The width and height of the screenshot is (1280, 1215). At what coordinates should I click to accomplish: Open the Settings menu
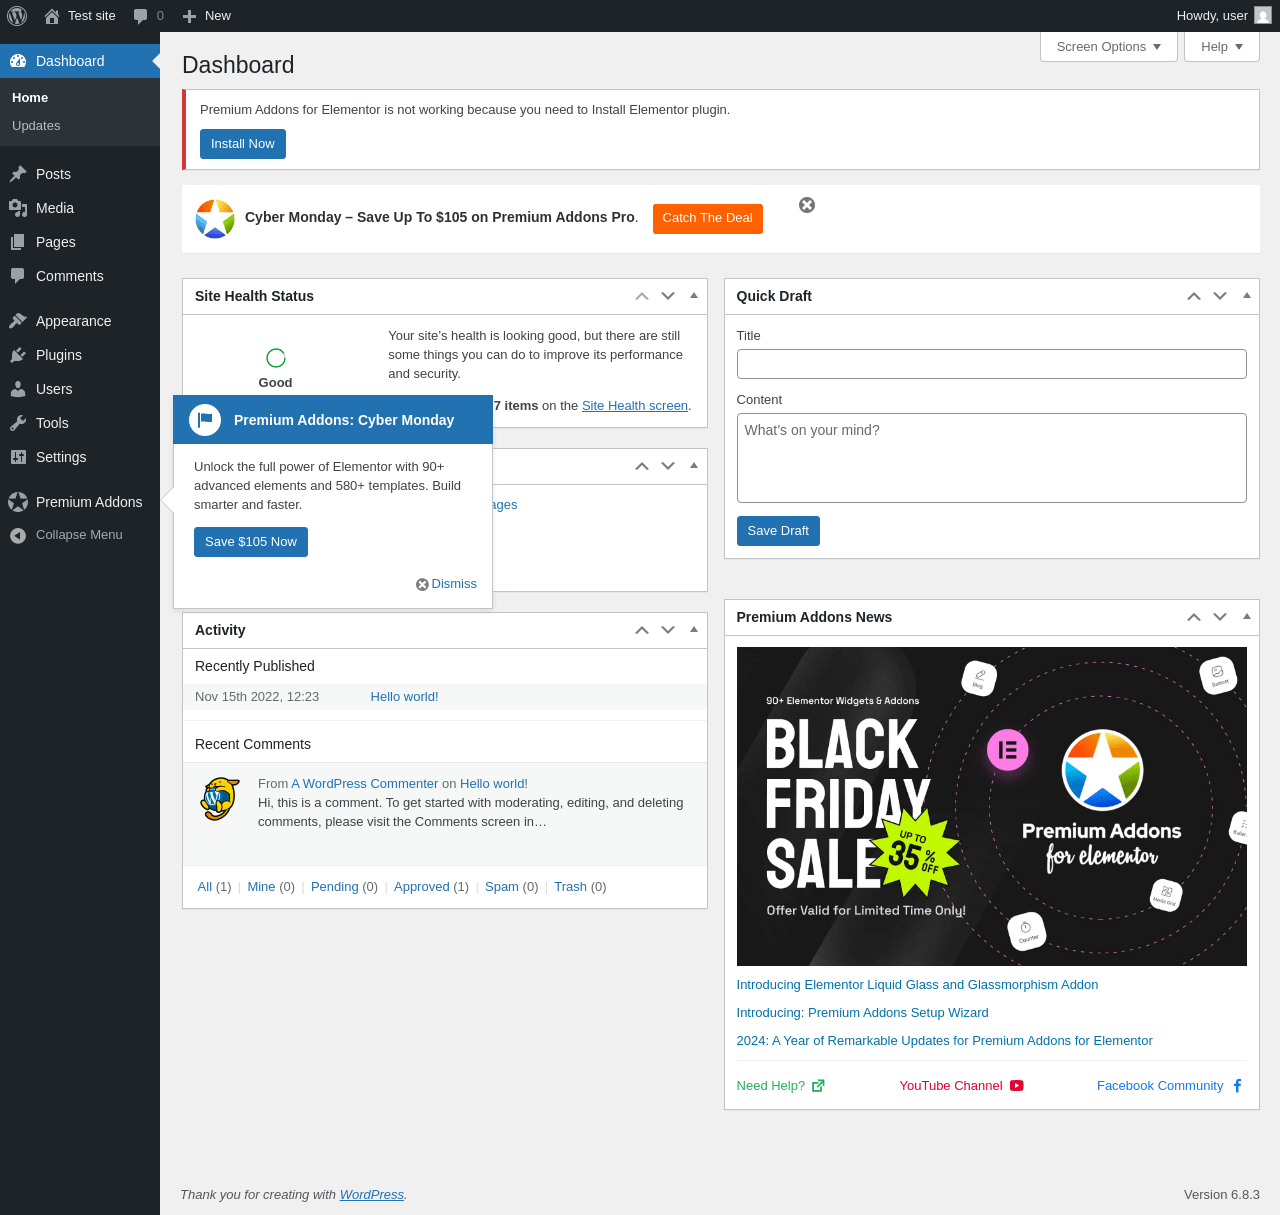coord(80,457)
